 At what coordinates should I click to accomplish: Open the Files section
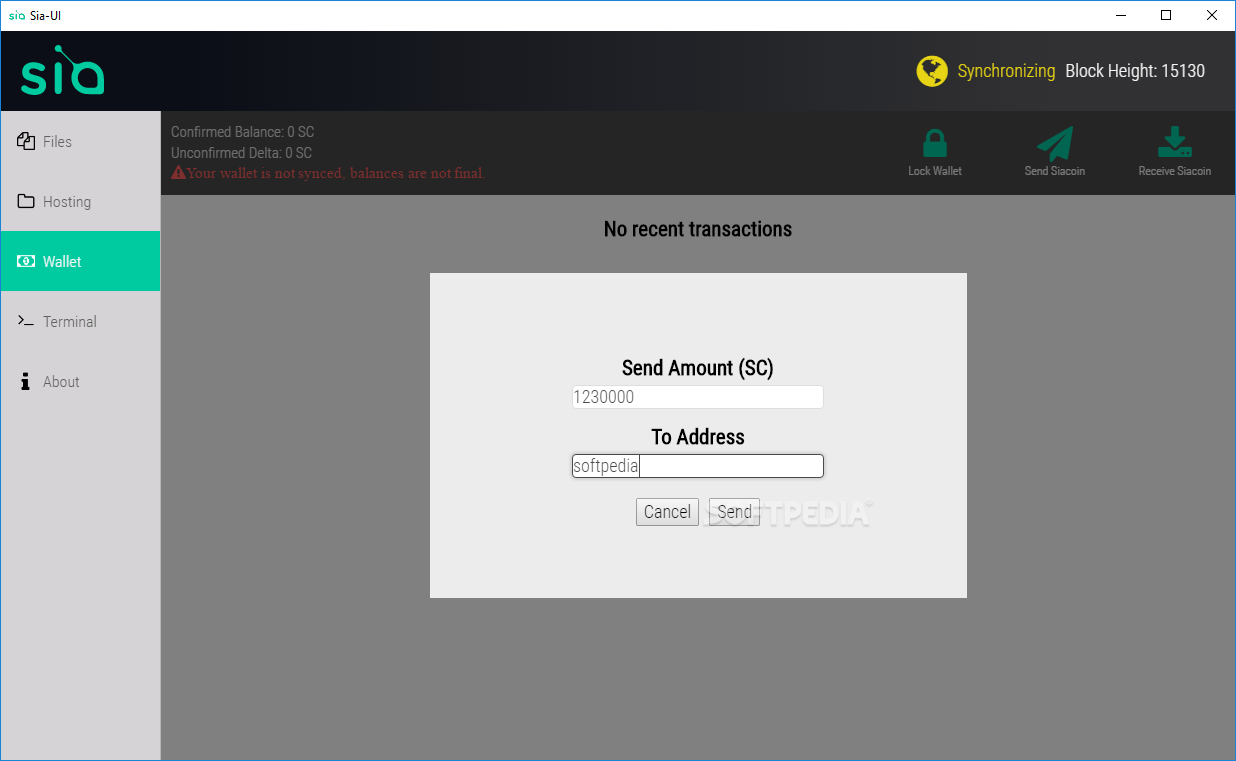[80, 141]
